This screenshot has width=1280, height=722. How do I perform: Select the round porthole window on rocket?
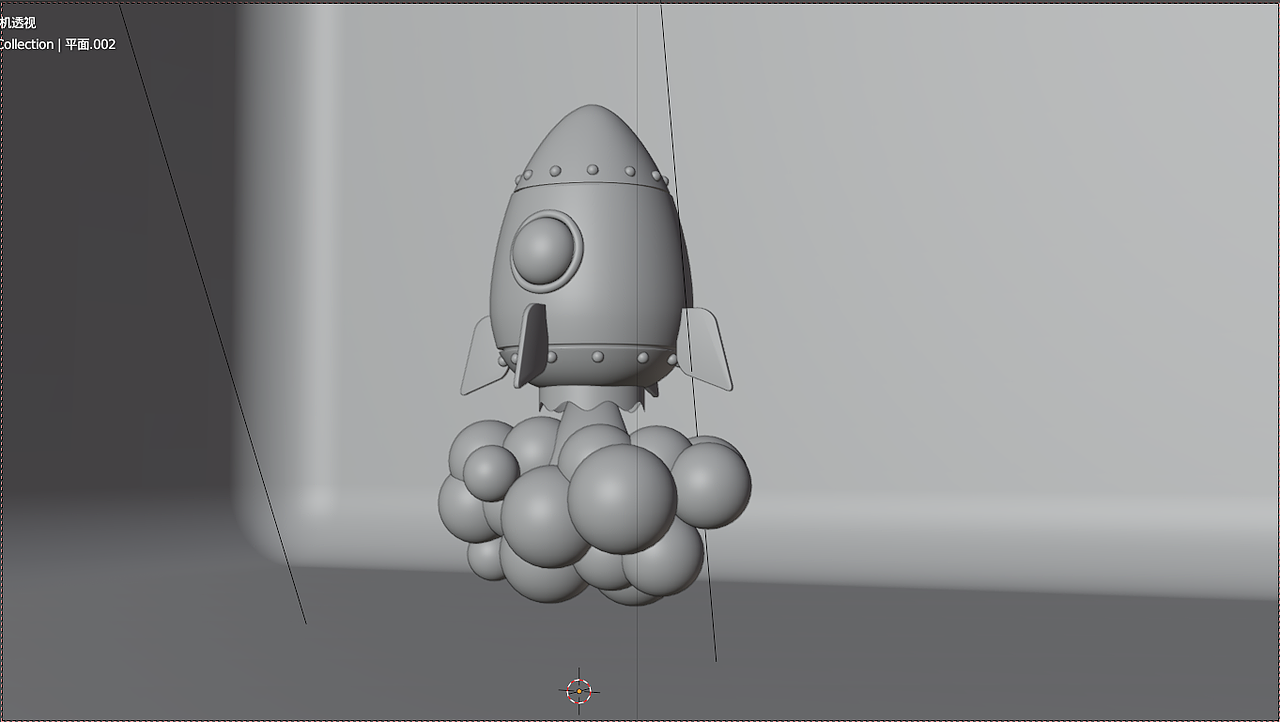click(545, 250)
